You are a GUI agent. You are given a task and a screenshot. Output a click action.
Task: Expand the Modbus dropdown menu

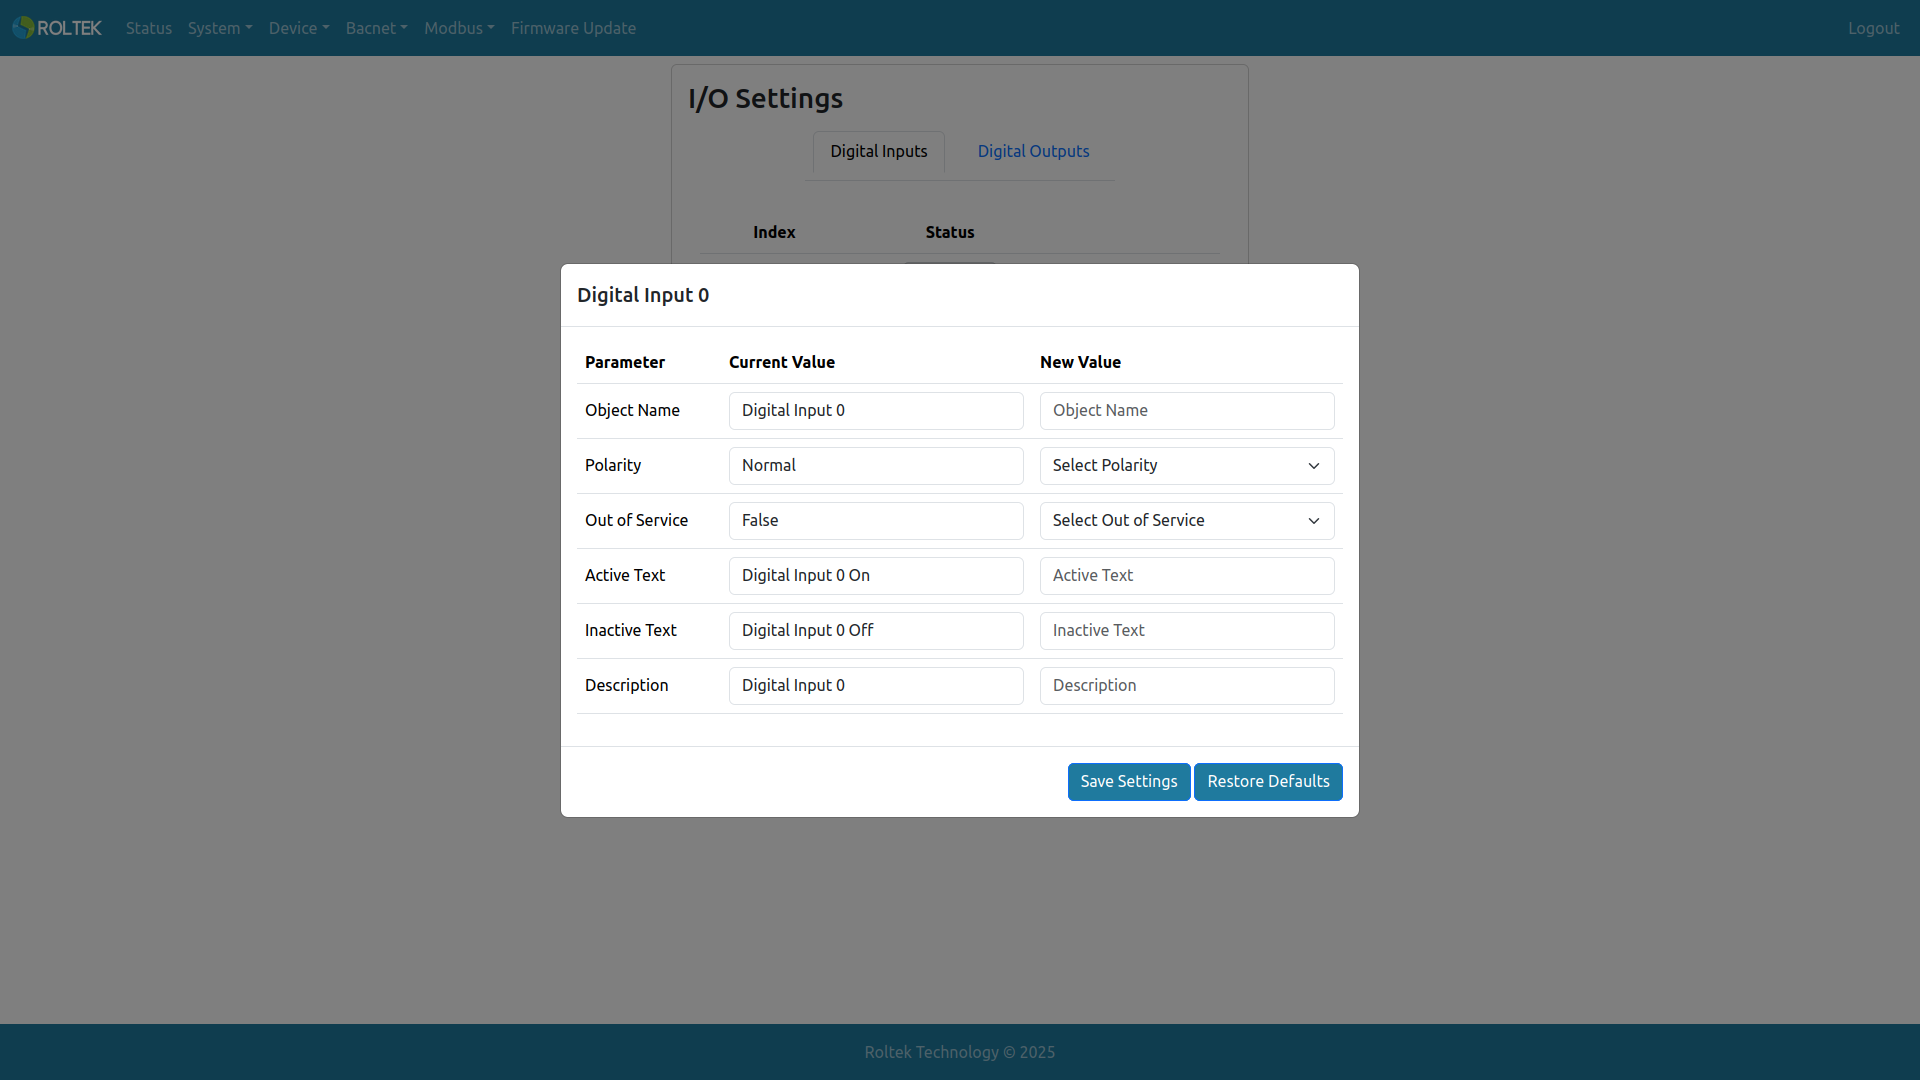pos(459,28)
